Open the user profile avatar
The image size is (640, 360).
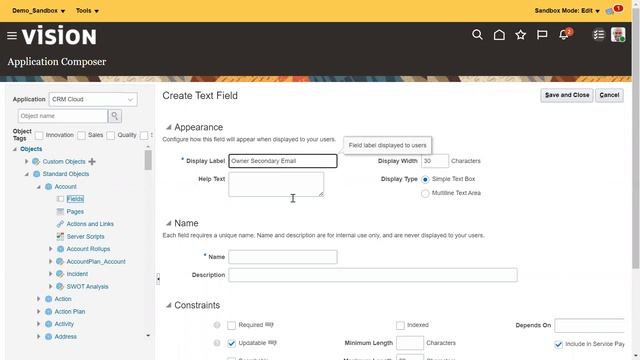[x=618, y=35]
